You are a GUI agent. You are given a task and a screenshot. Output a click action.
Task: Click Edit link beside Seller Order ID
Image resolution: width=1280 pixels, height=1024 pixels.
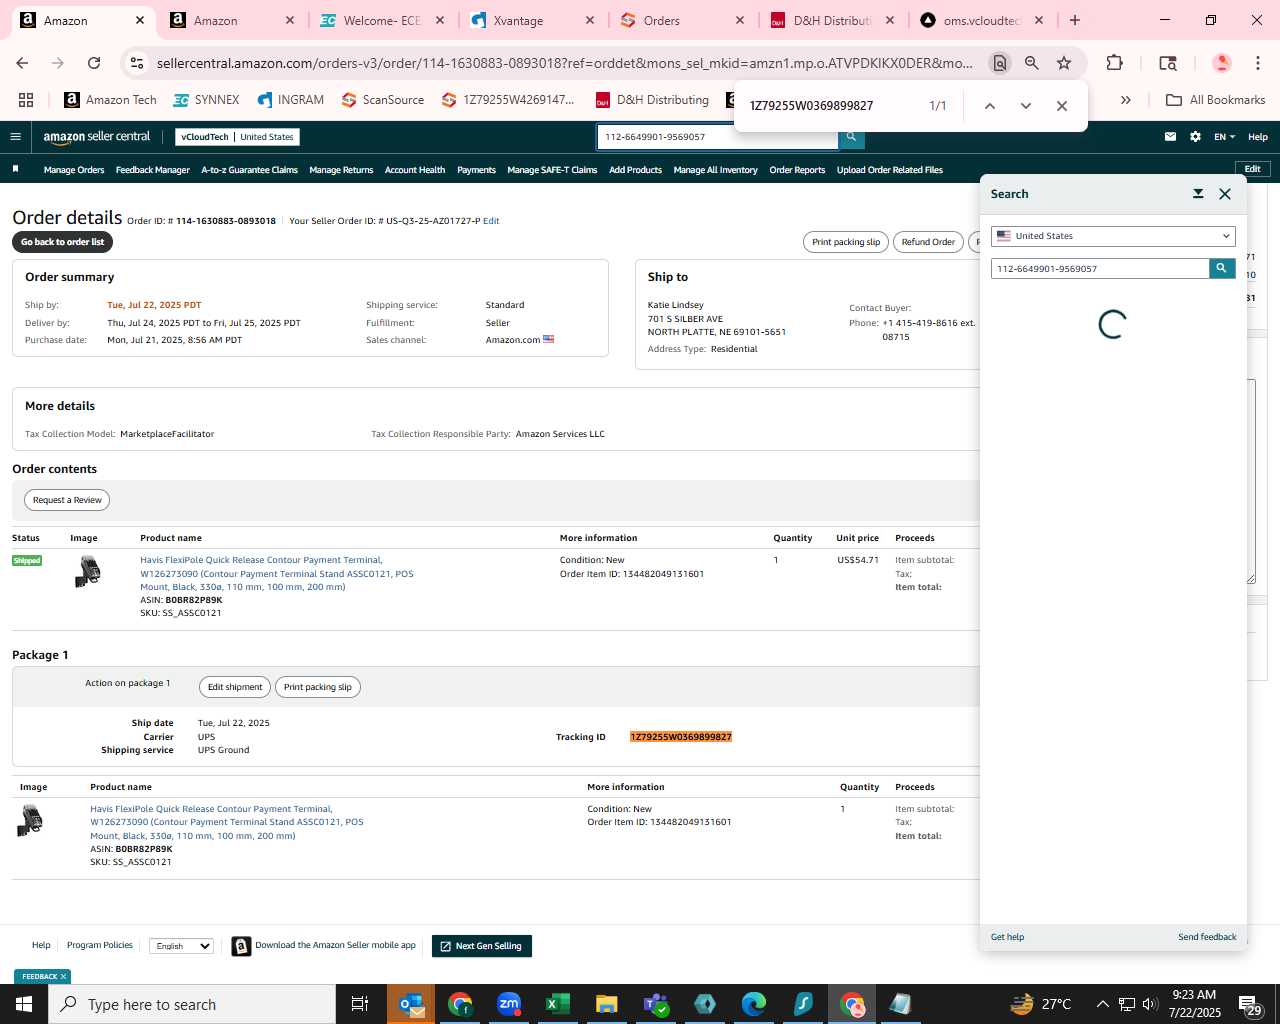click(x=491, y=221)
